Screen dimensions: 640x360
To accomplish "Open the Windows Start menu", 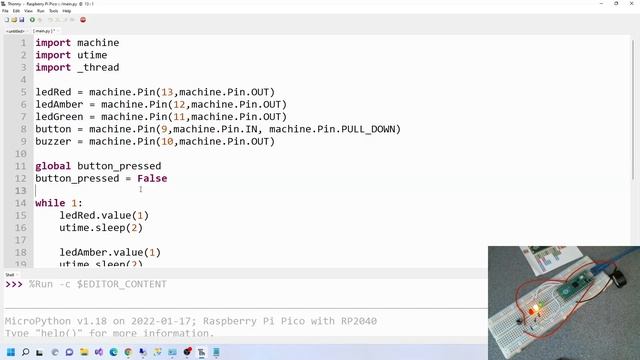I will [11, 352].
